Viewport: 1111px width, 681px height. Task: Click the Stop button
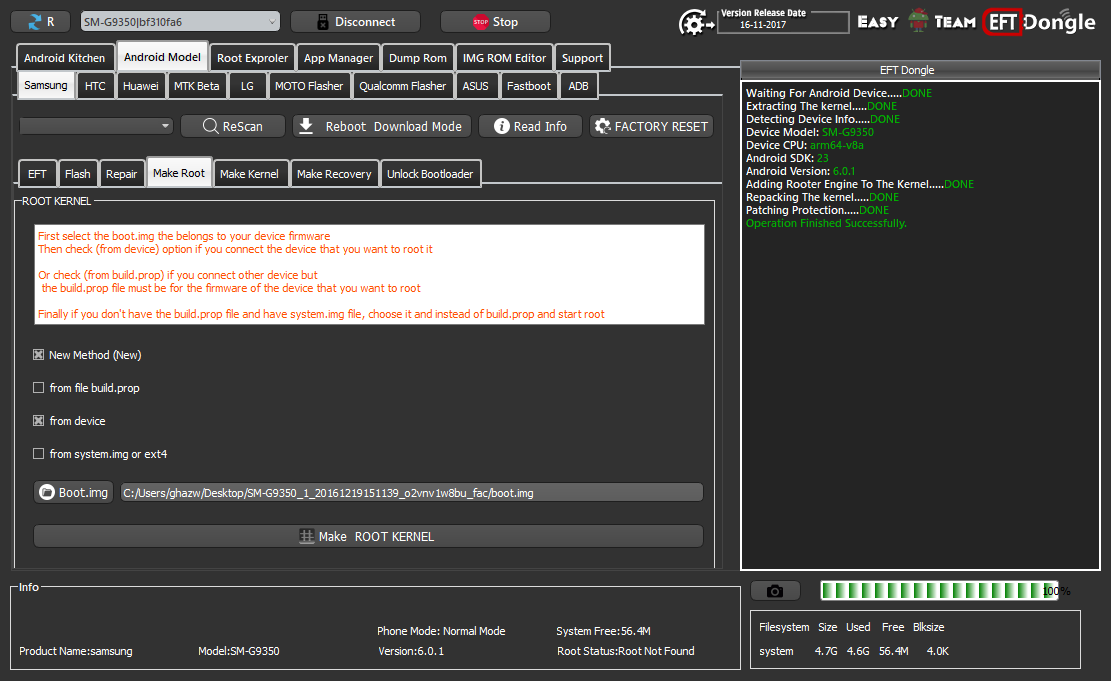pyautogui.click(x=495, y=22)
